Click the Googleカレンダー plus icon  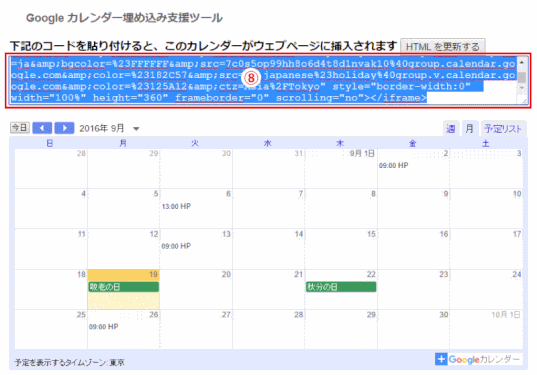coord(441,359)
